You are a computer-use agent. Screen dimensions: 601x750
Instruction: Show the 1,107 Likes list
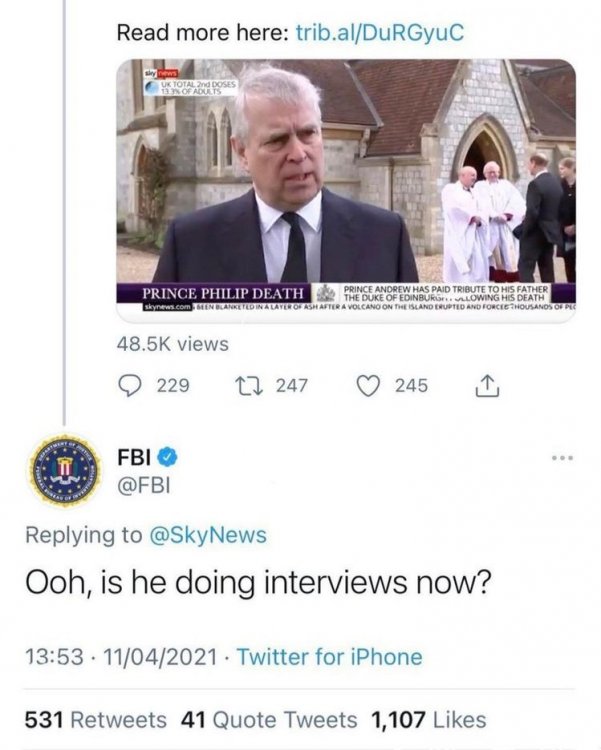(428, 719)
